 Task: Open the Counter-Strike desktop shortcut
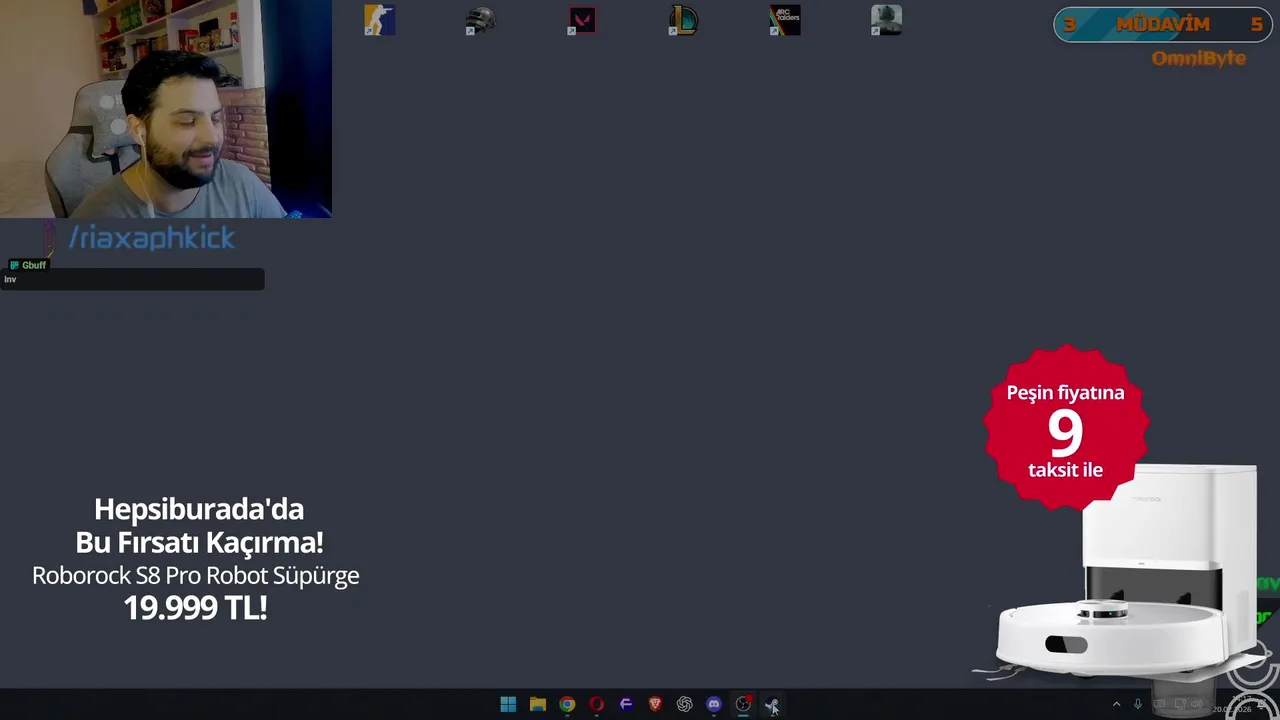point(380,20)
